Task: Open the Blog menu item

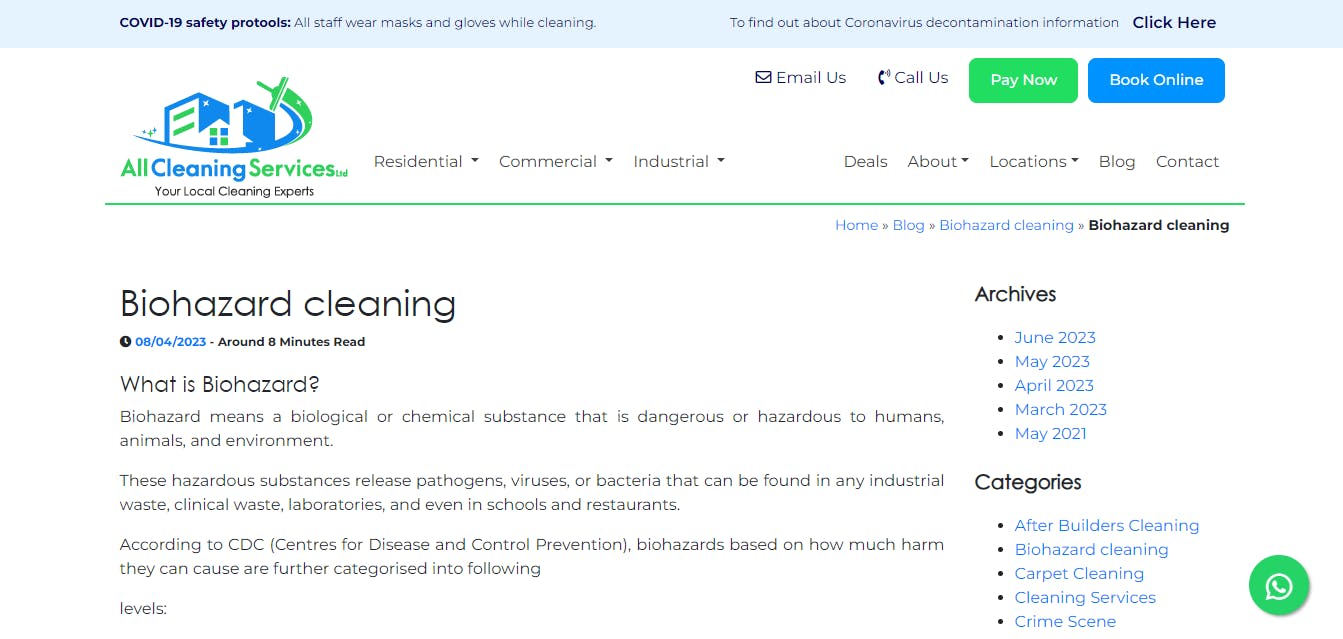Action: click(1116, 162)
